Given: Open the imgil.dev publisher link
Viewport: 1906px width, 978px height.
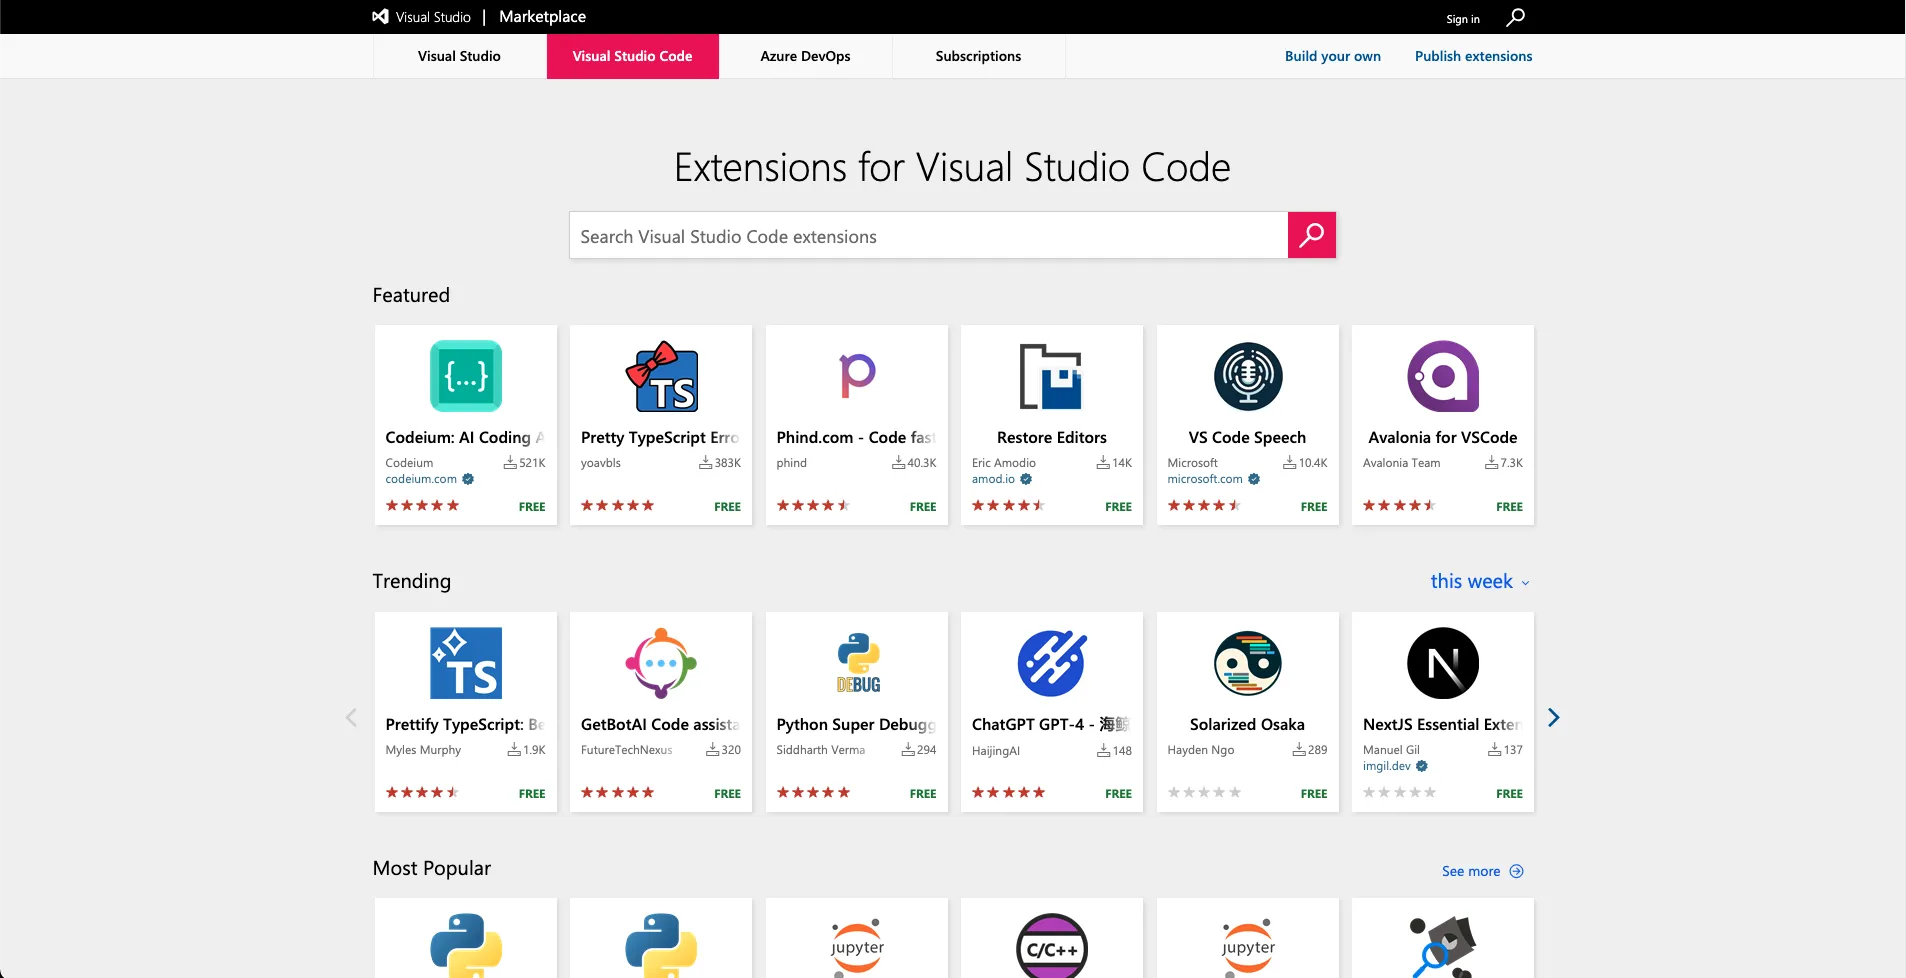Looking at the screenshot, I should (1386, 766).
